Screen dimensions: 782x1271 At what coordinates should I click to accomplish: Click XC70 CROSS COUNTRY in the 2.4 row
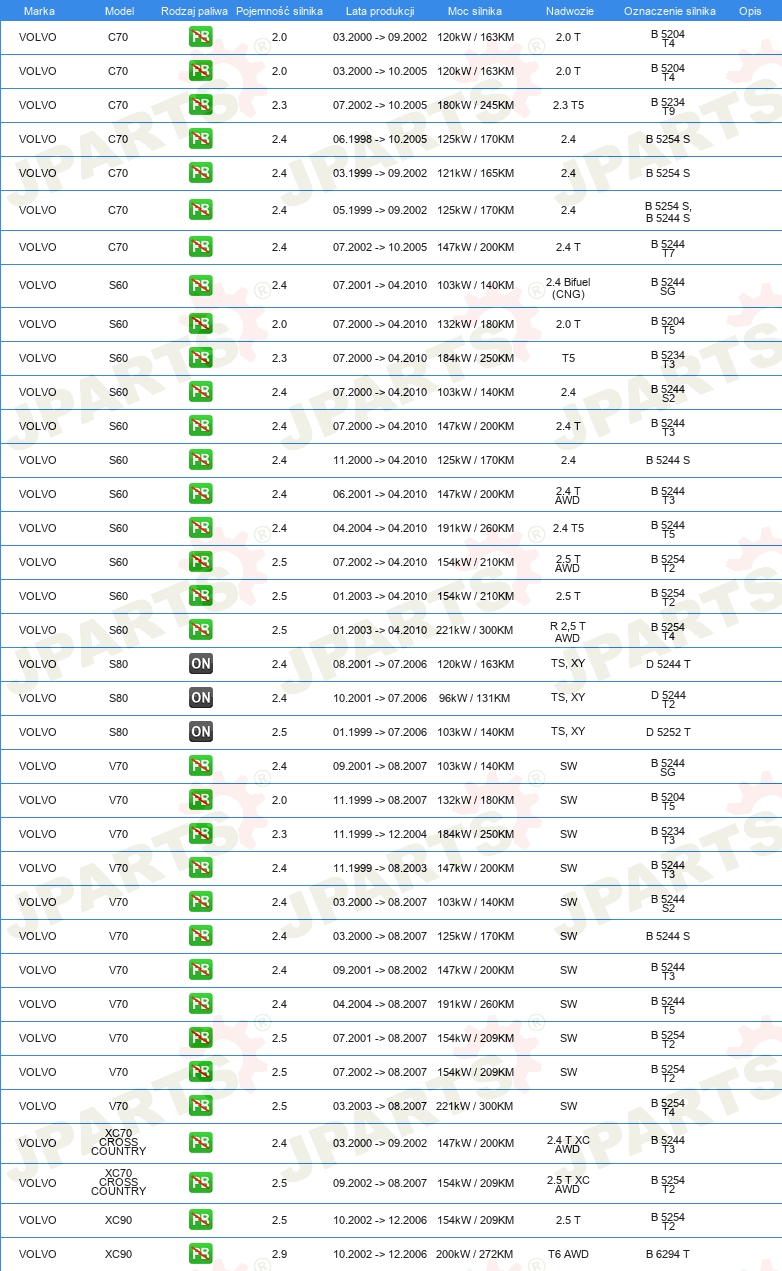[x=118, y=1142]
